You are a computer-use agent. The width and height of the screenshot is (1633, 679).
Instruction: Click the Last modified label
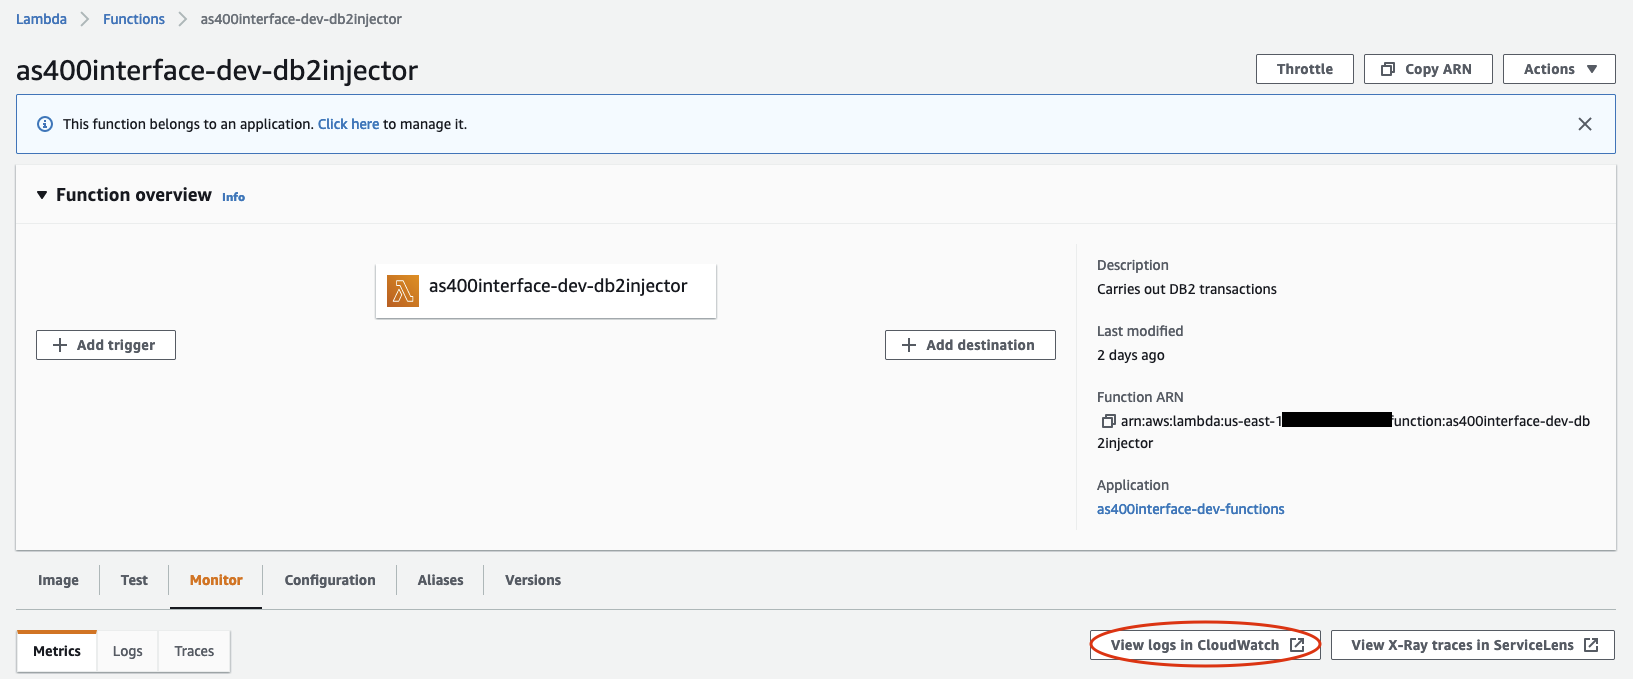click(1140, 331)
